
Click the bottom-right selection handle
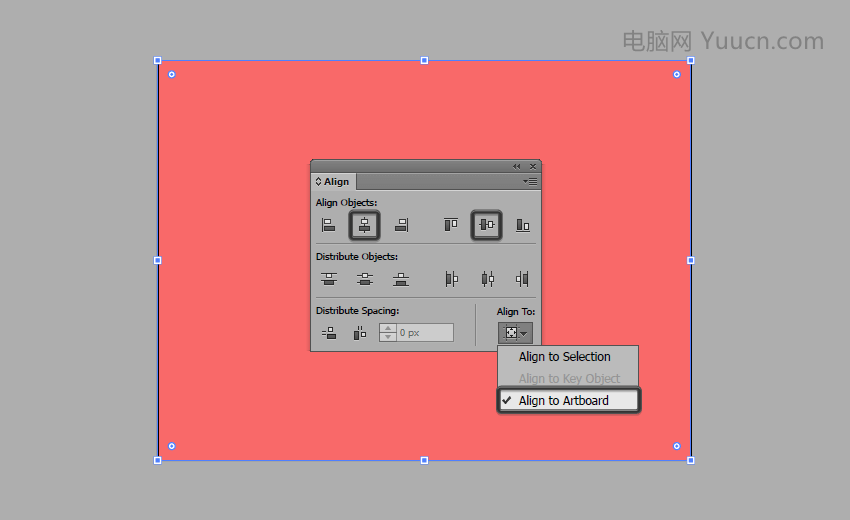(691, 460)
